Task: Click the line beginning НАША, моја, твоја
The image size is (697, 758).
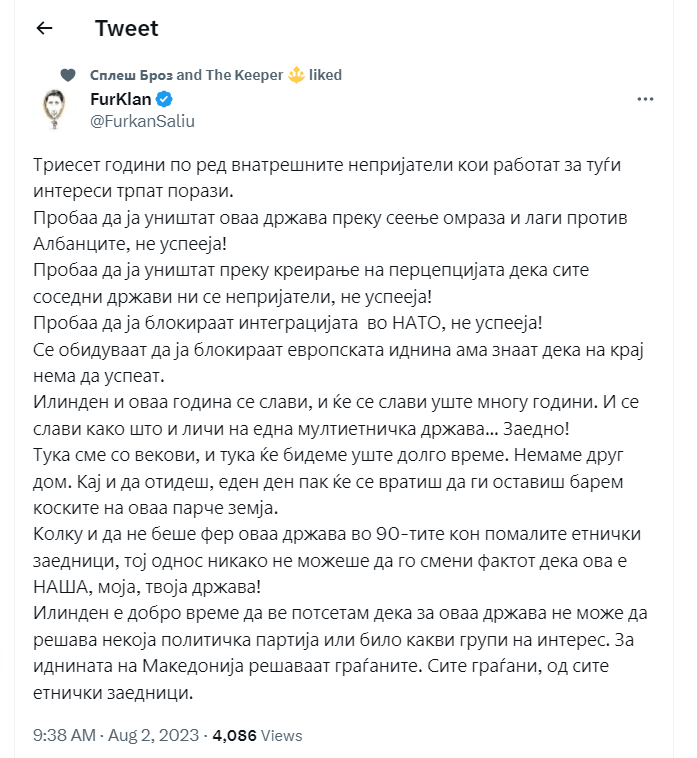Action: 147,587
